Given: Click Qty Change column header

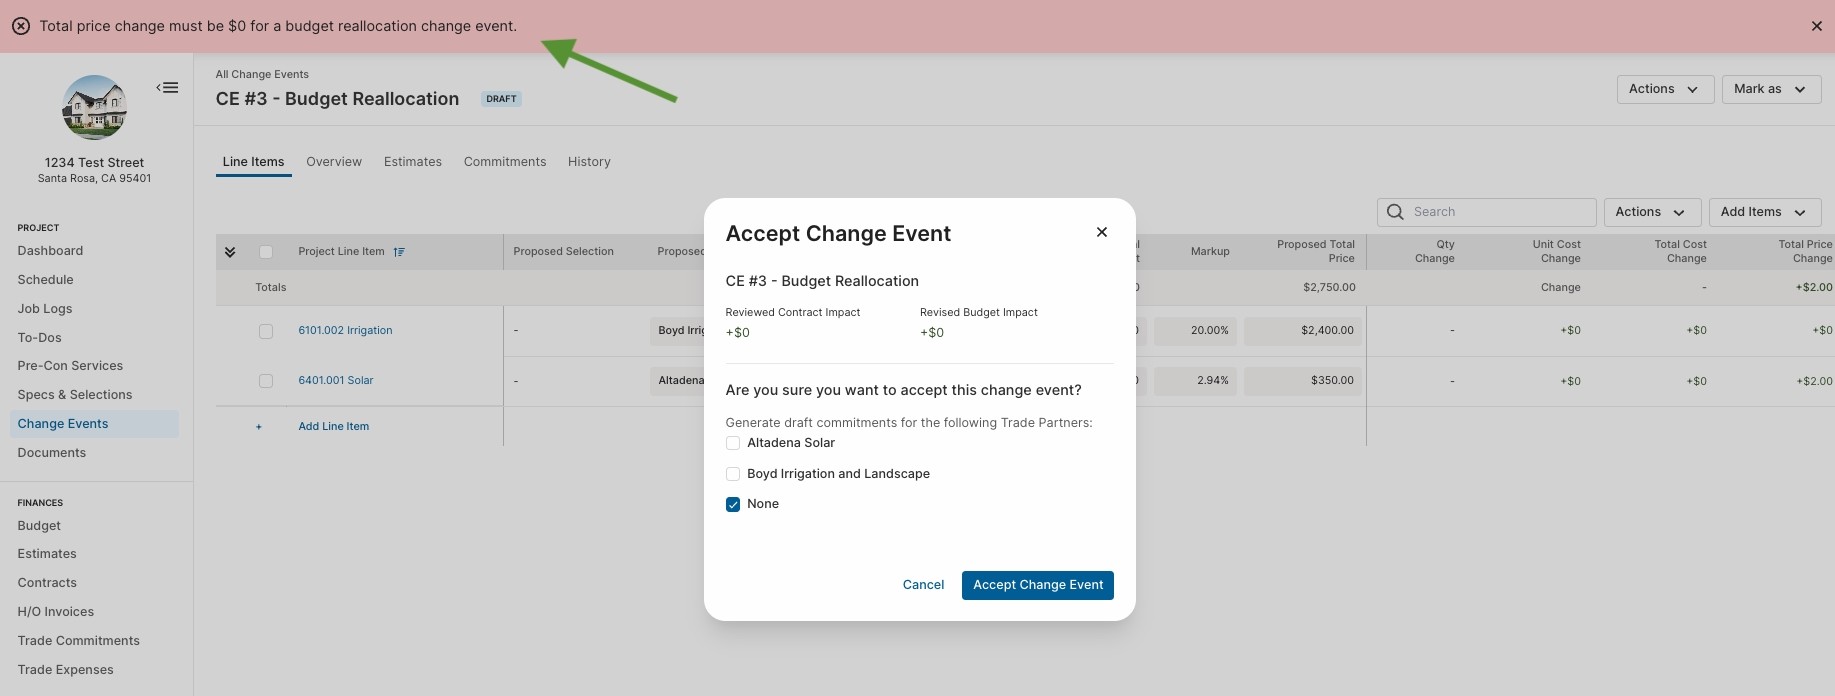Looking at the screenshot, I should pyautogui.click(x=1435, y=251).
